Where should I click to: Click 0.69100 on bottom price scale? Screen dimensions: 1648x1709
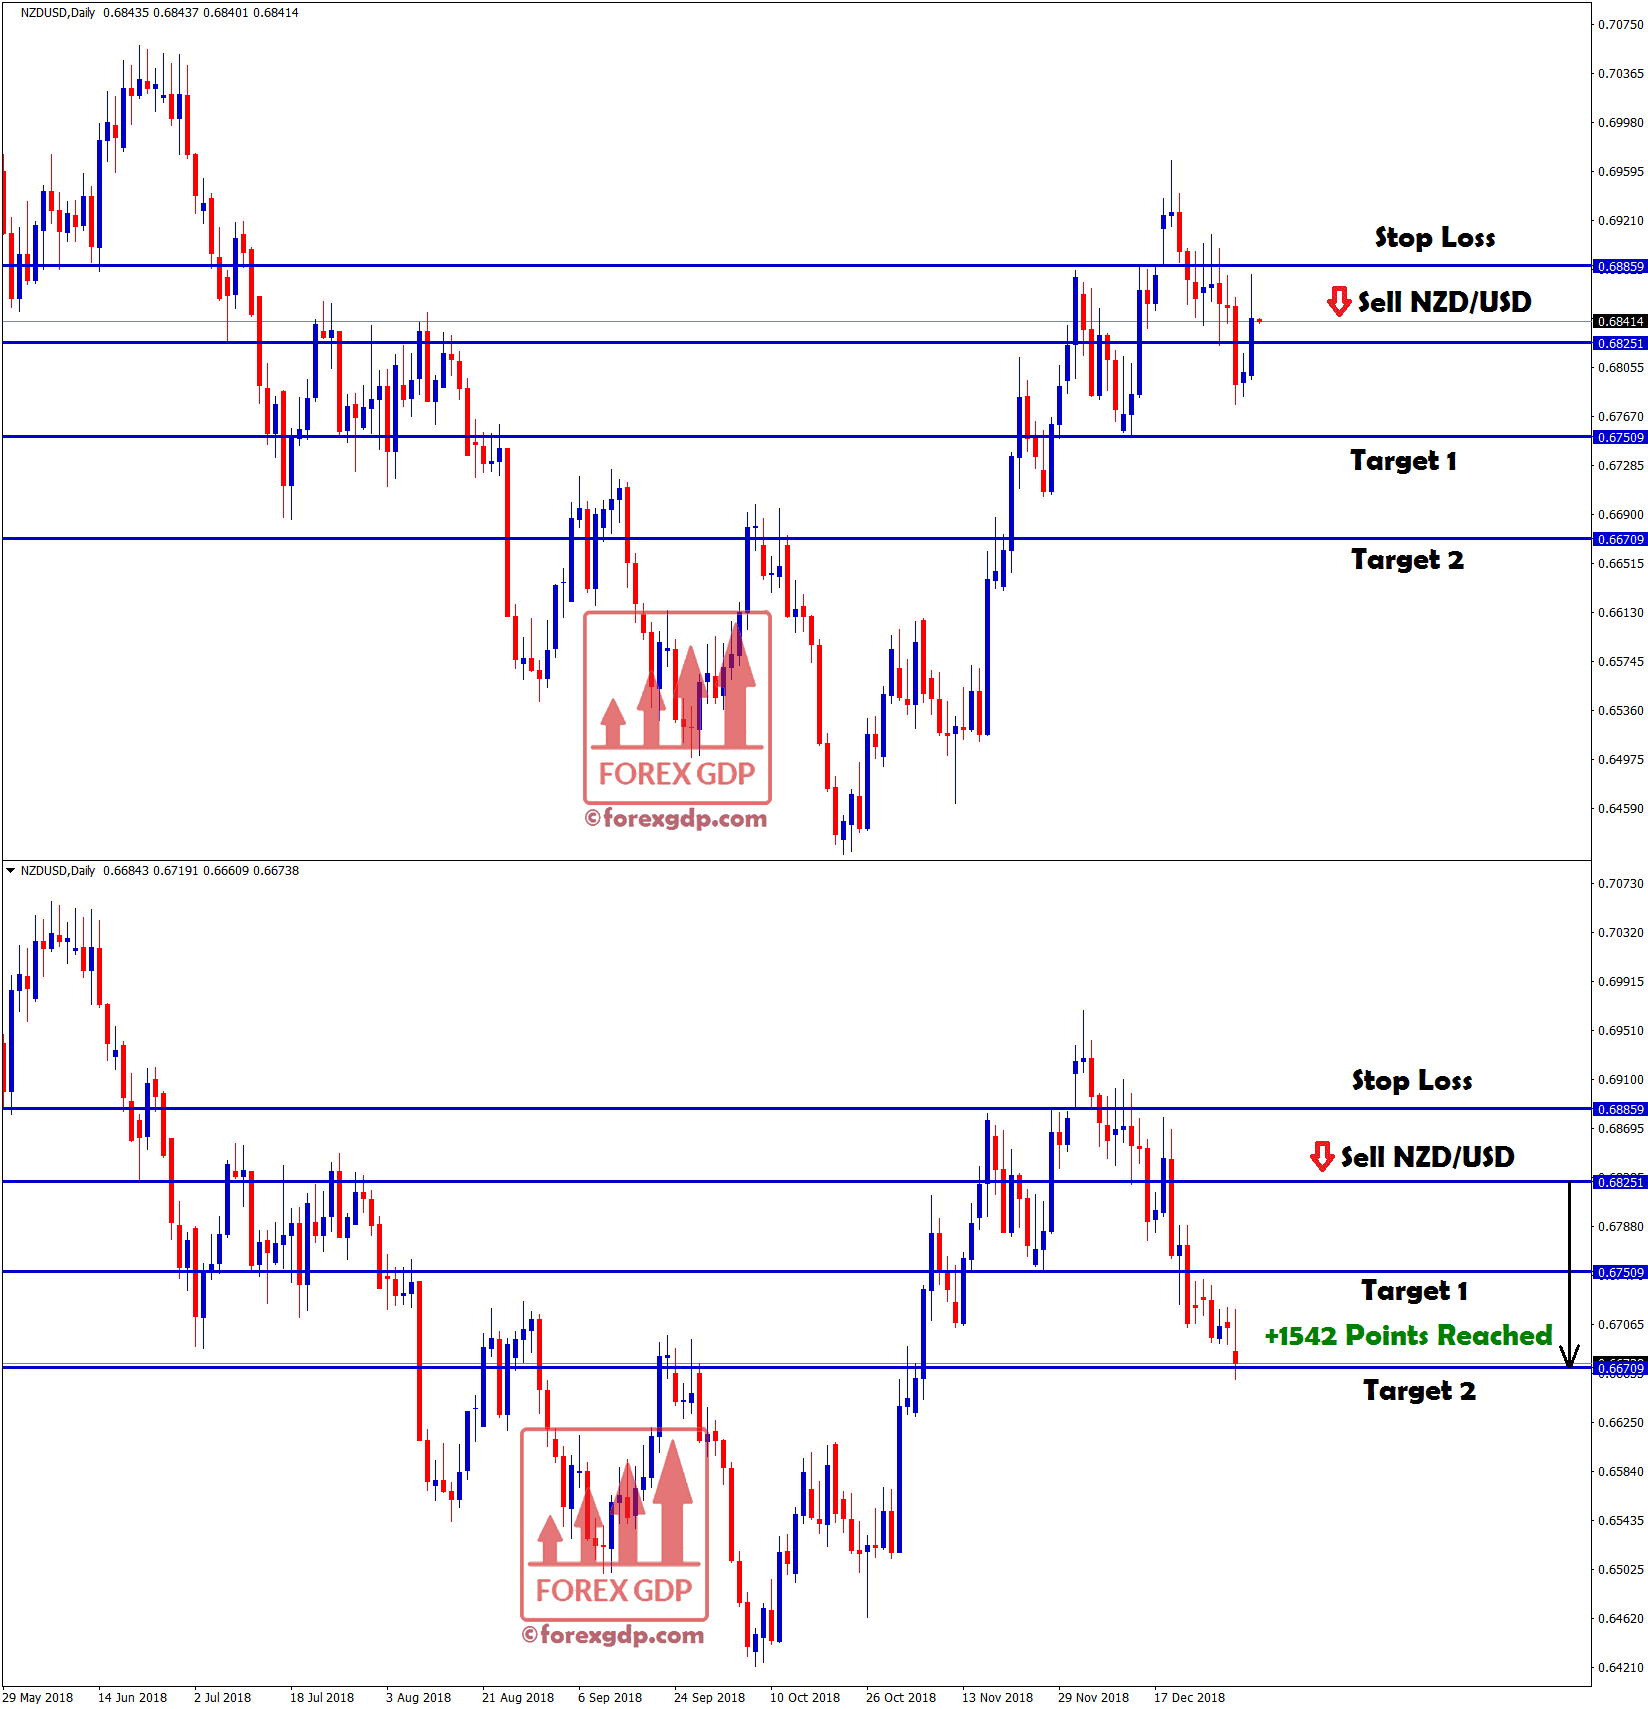pyautogui.click(x=1621, y=1080)
